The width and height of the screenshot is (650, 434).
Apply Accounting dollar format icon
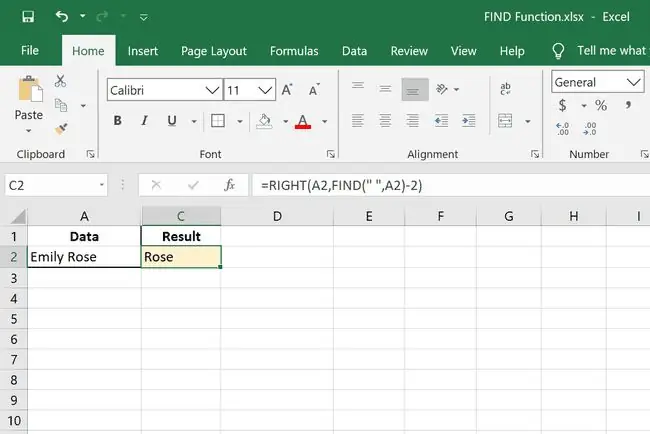click(562, 105)
